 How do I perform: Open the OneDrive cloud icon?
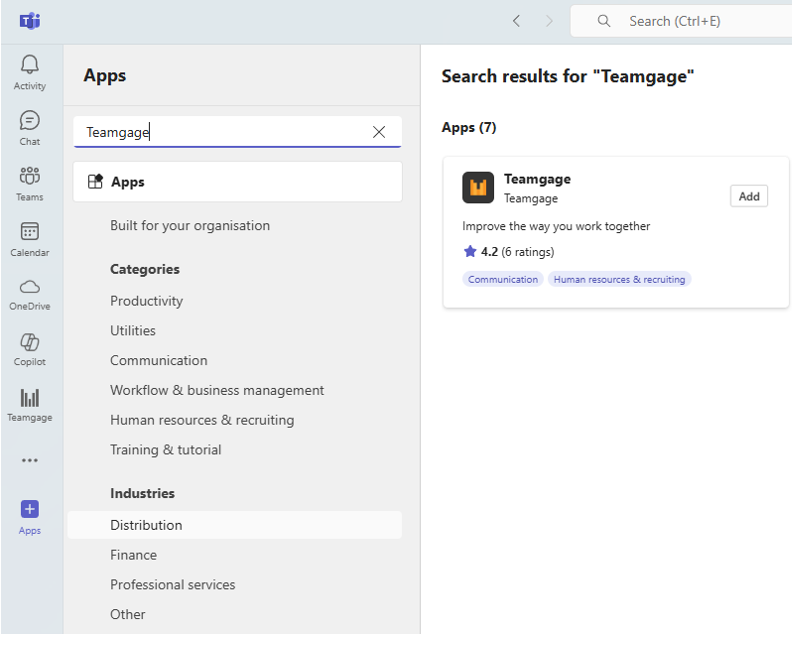(x=30, y=287)
